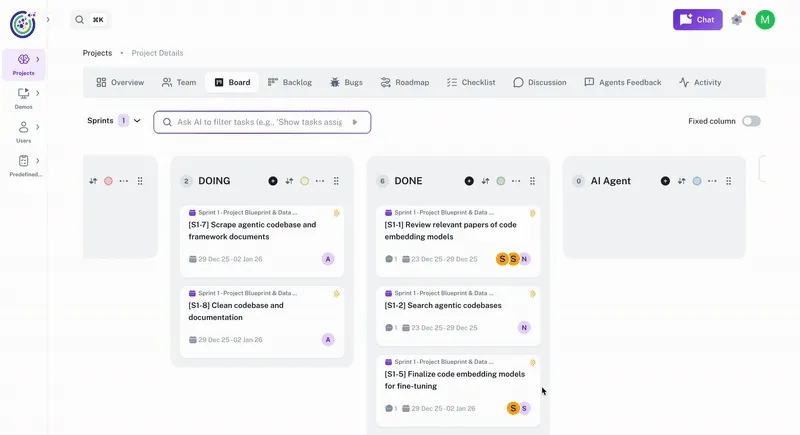
Task: Toggle the Fixed column switch
Action: pyautogui.click(x=750, y=121)
